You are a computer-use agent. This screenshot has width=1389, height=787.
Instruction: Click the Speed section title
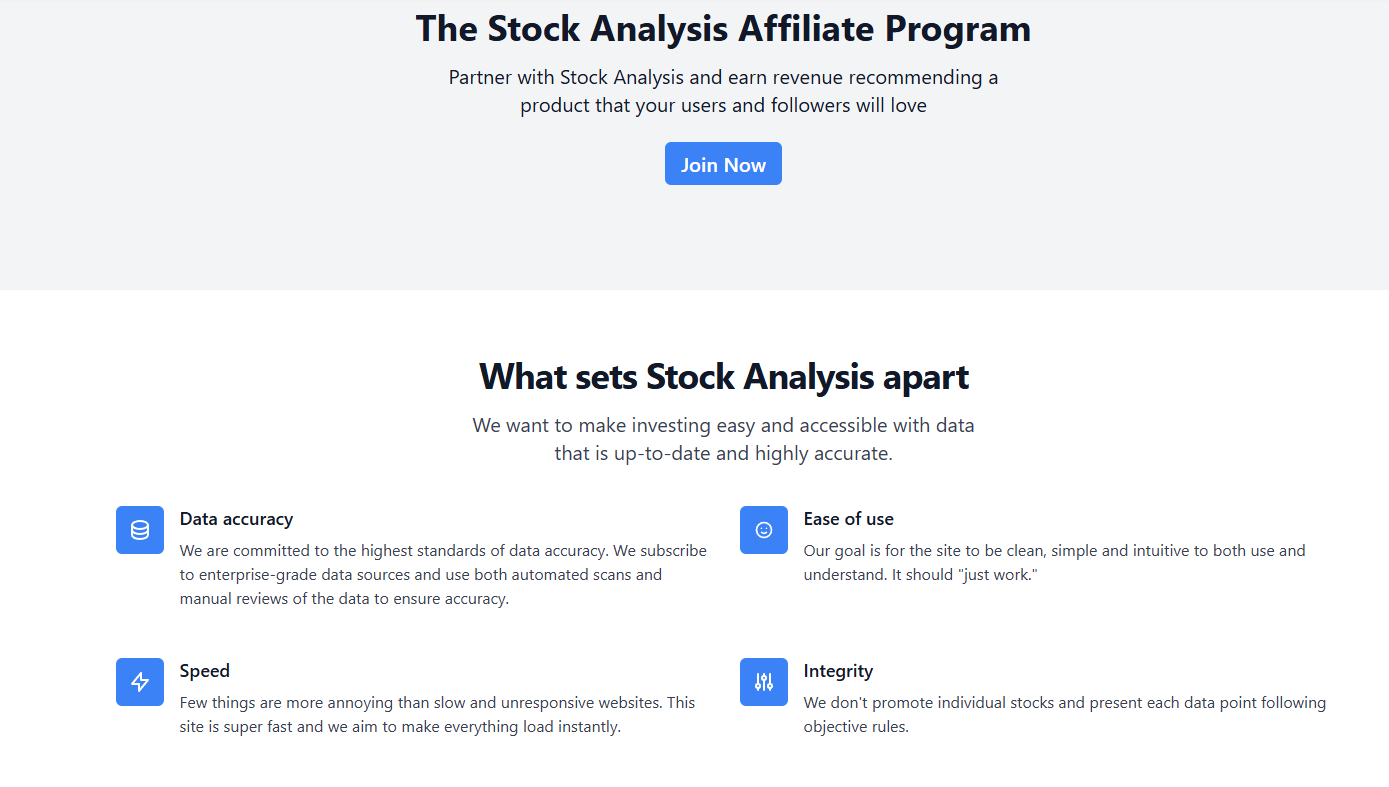click(204, 670)
